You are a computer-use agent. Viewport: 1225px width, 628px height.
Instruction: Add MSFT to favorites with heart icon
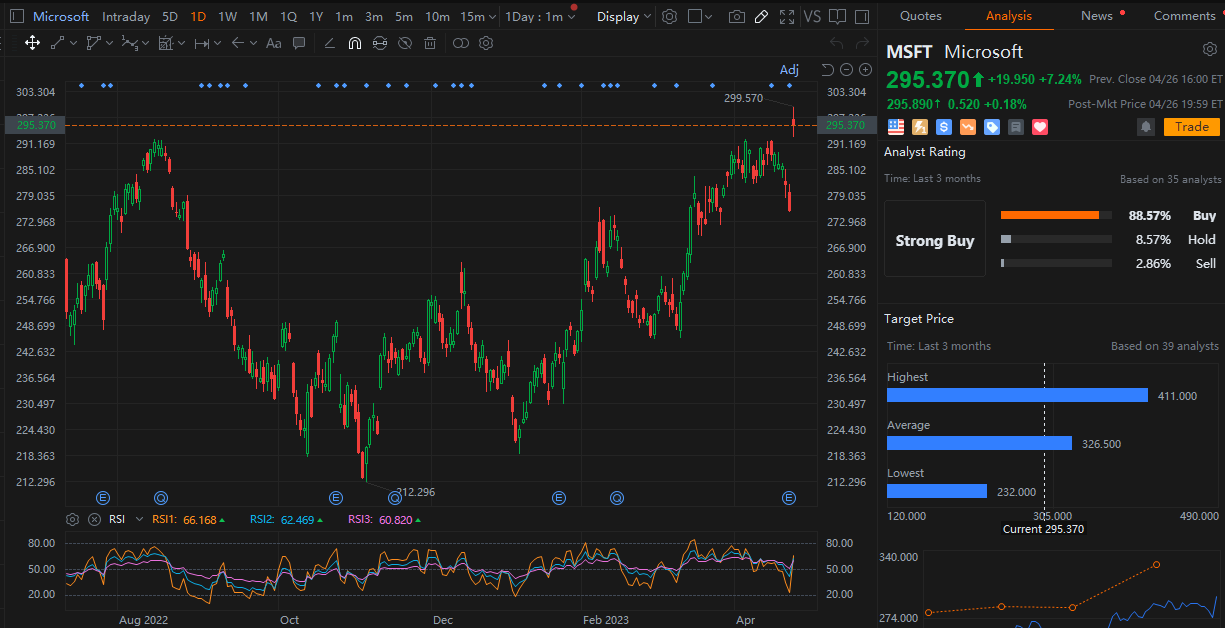[1040, 127]
